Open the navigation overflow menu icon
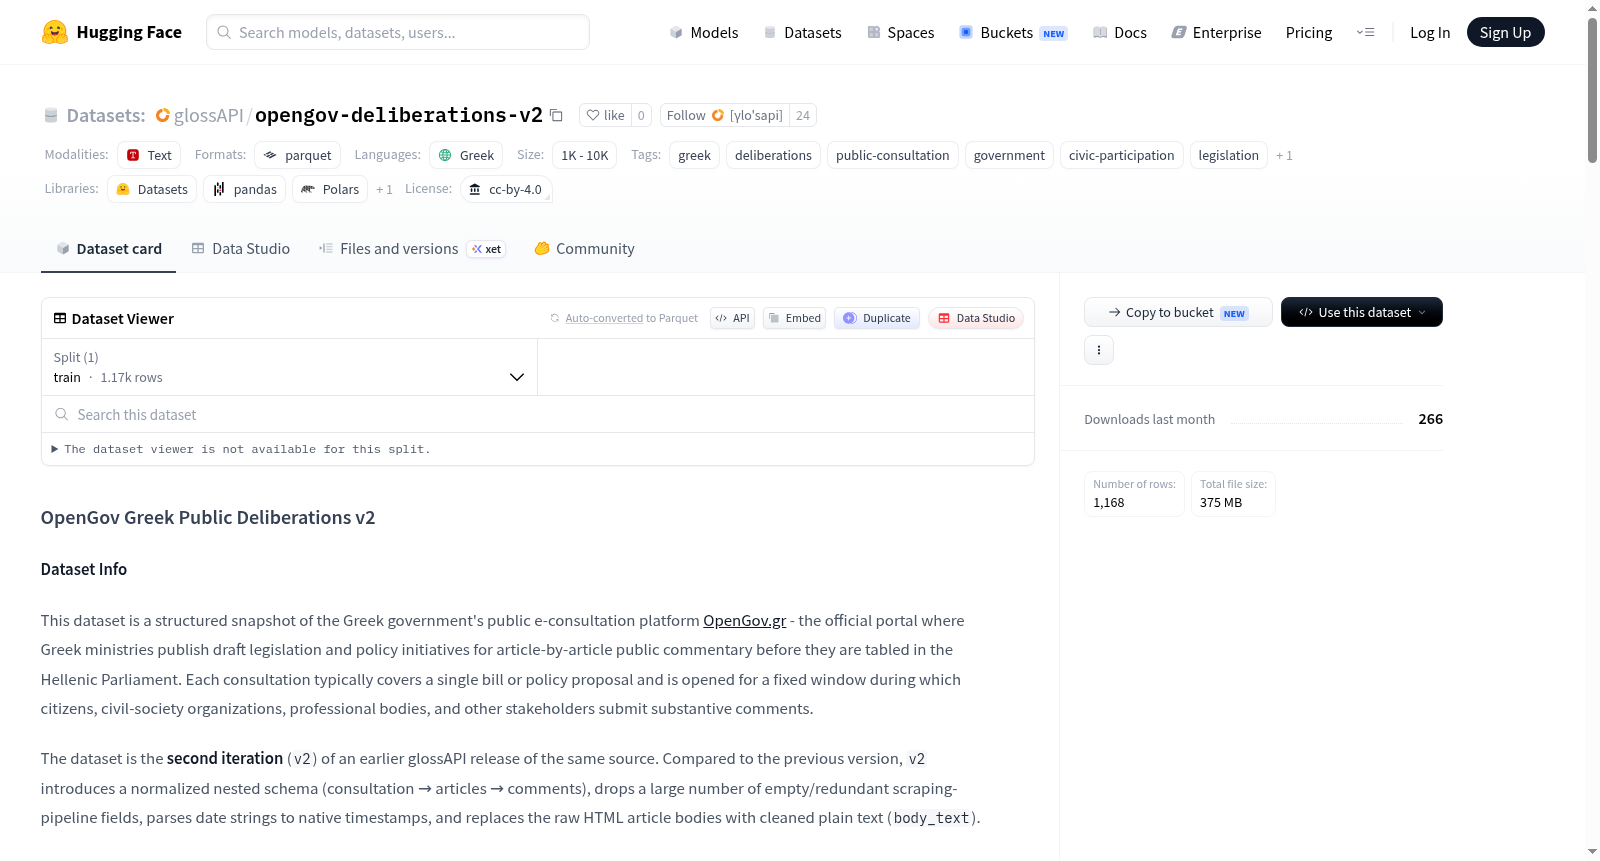 coord(1365,32)
